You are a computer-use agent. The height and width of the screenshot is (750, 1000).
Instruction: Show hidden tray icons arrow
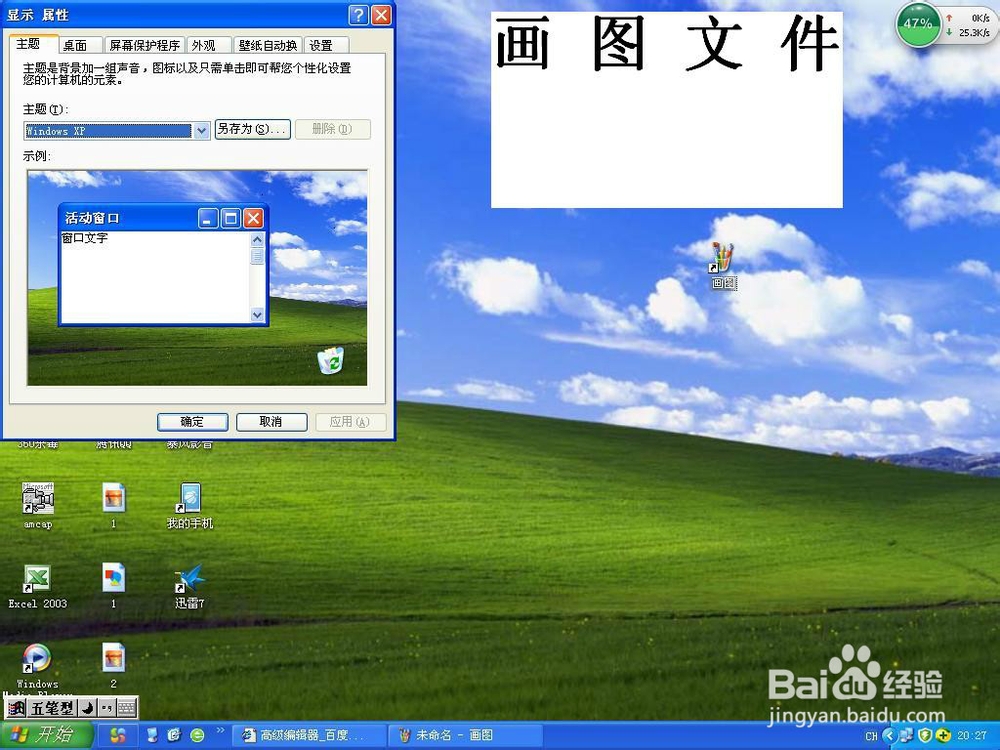(x=890, y=736)
